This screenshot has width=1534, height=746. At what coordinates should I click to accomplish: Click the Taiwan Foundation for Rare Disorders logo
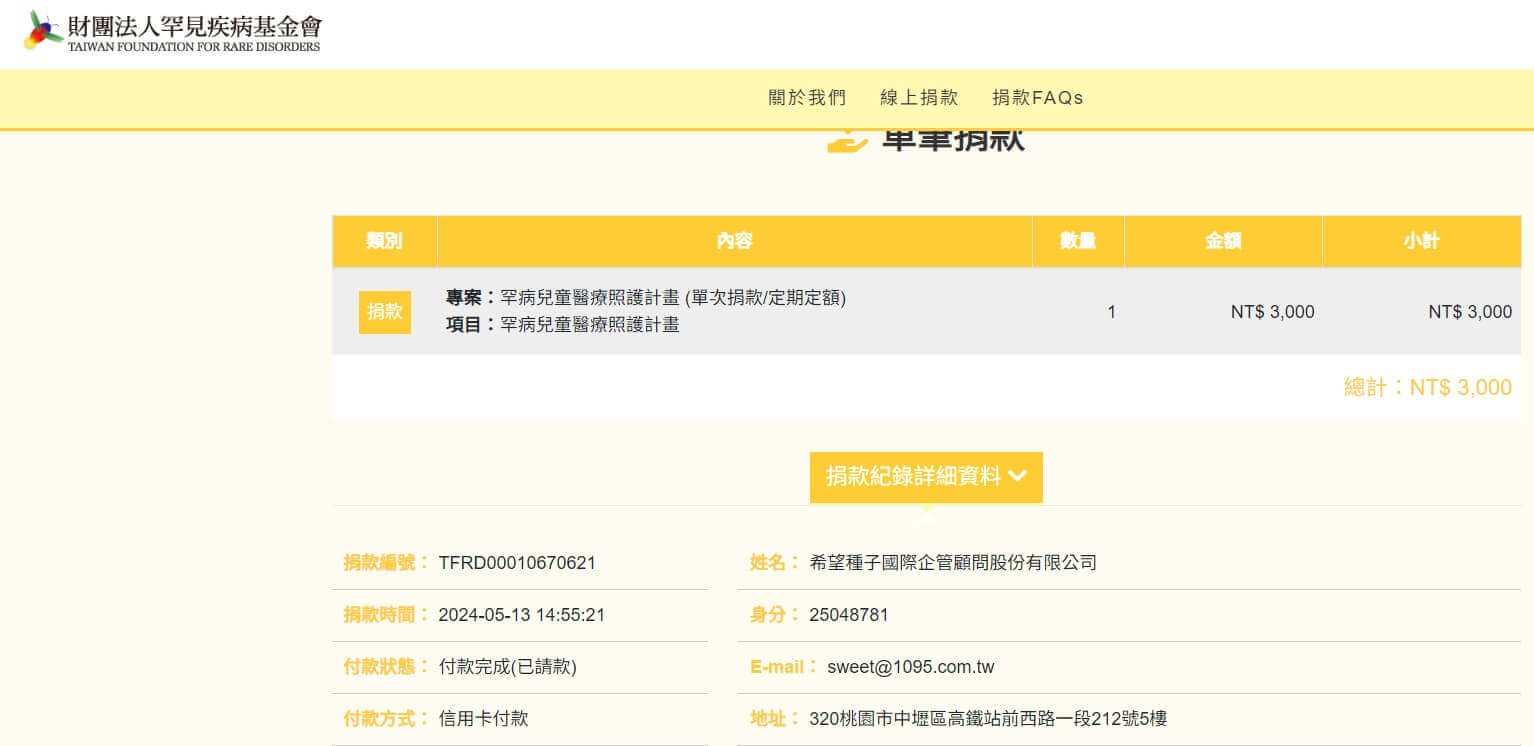(172, 32)
